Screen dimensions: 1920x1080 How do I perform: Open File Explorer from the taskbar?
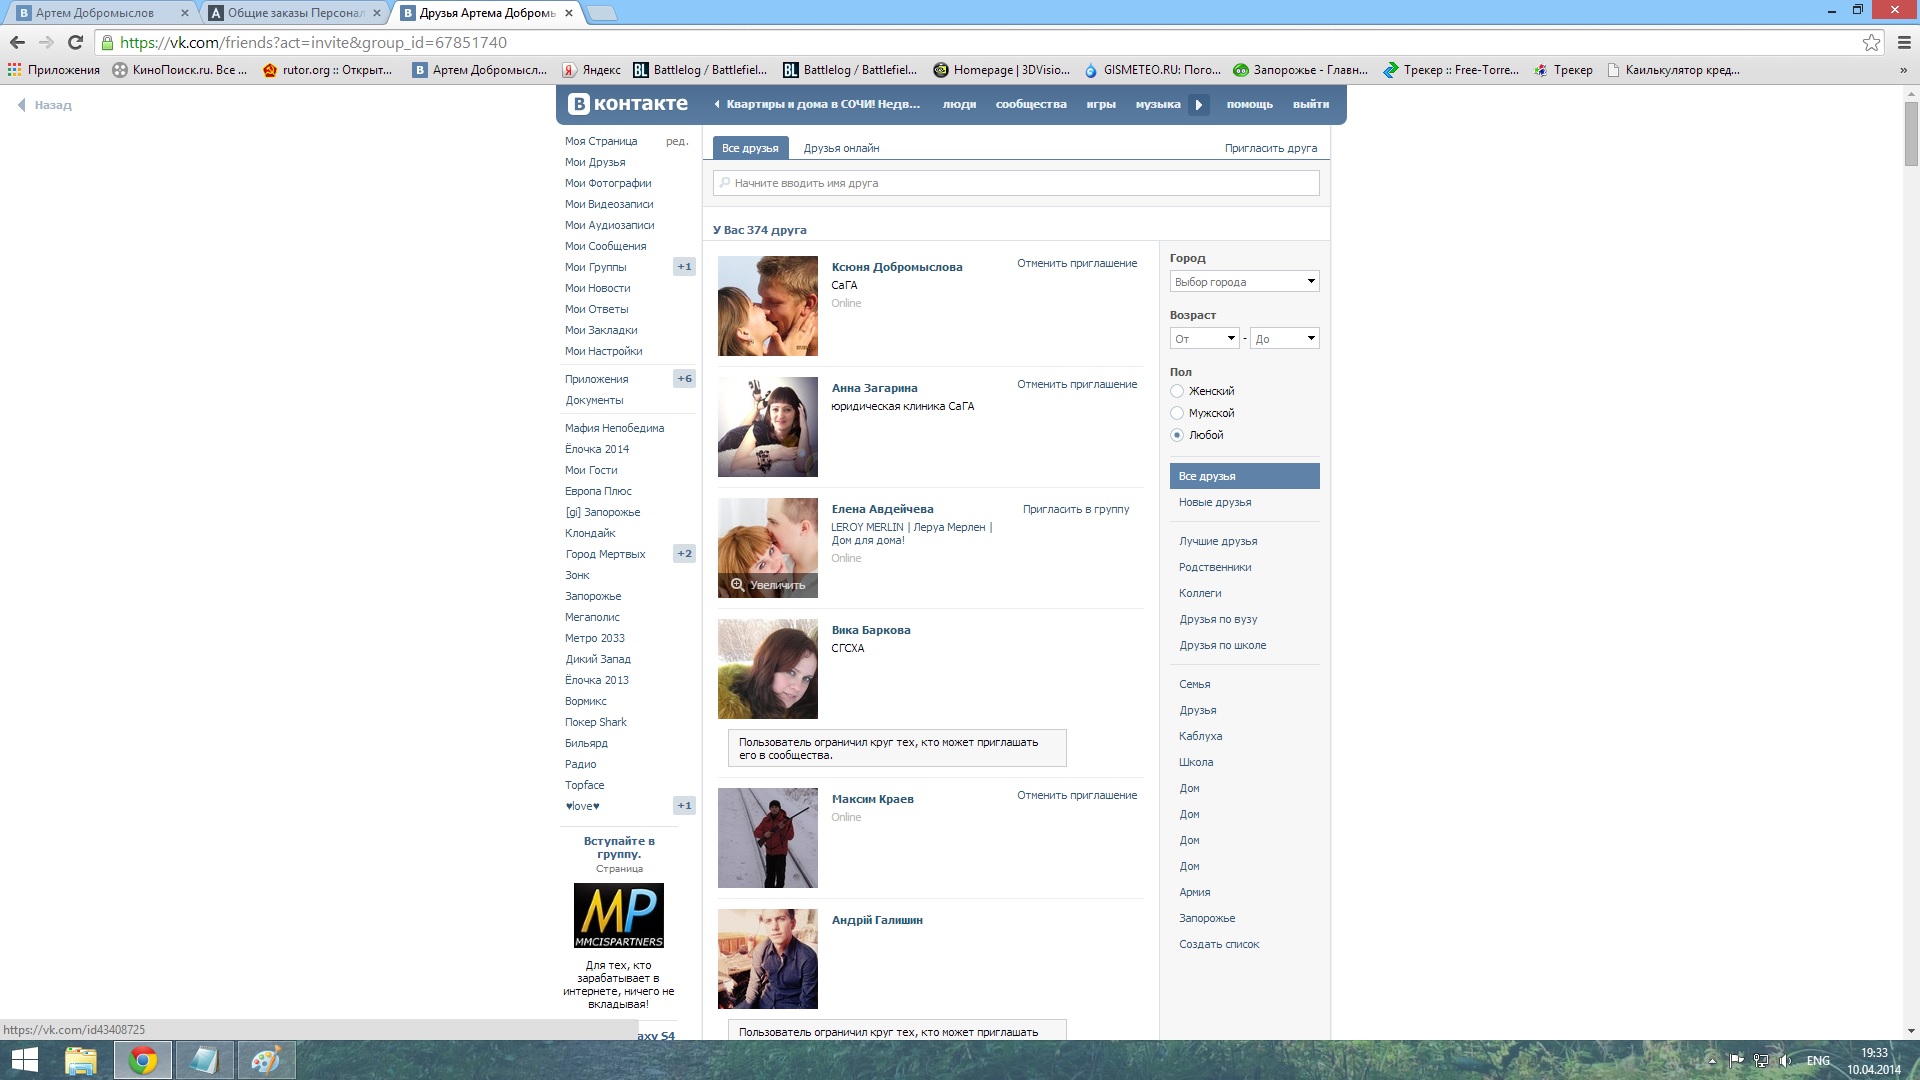[81, 1060]
